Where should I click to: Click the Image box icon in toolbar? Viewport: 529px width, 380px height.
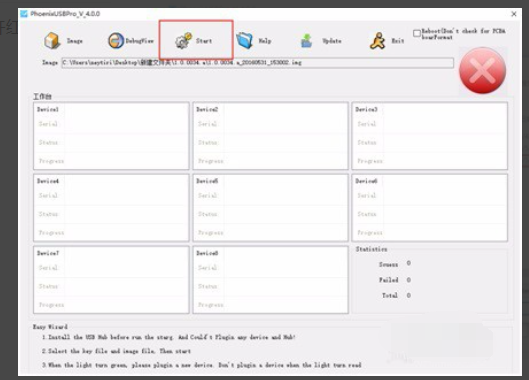point(52,41)
